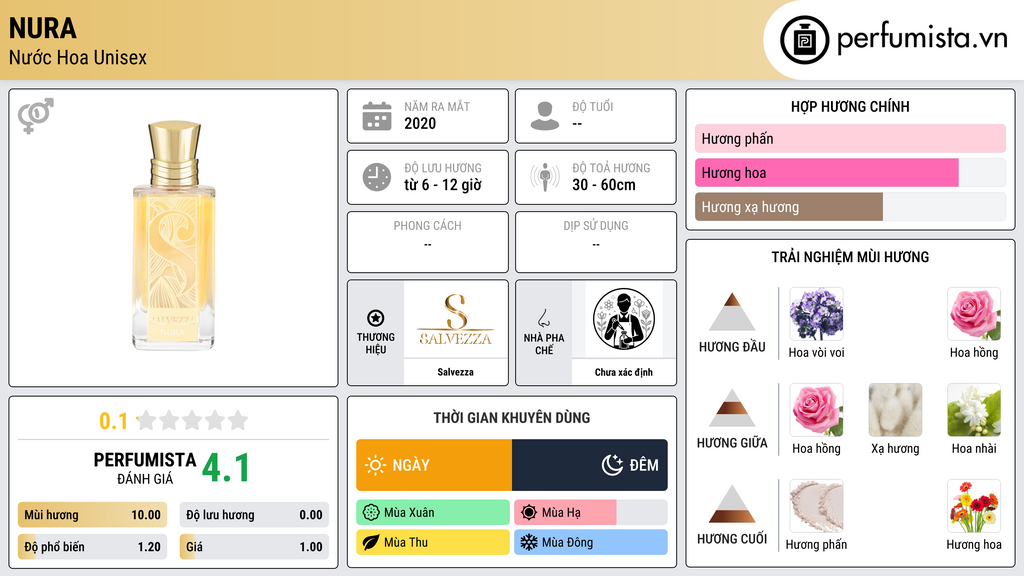Screen dimensions: 1024x576
Task: Click the moon icon in the Đêm bar
Action: point(612,465)
